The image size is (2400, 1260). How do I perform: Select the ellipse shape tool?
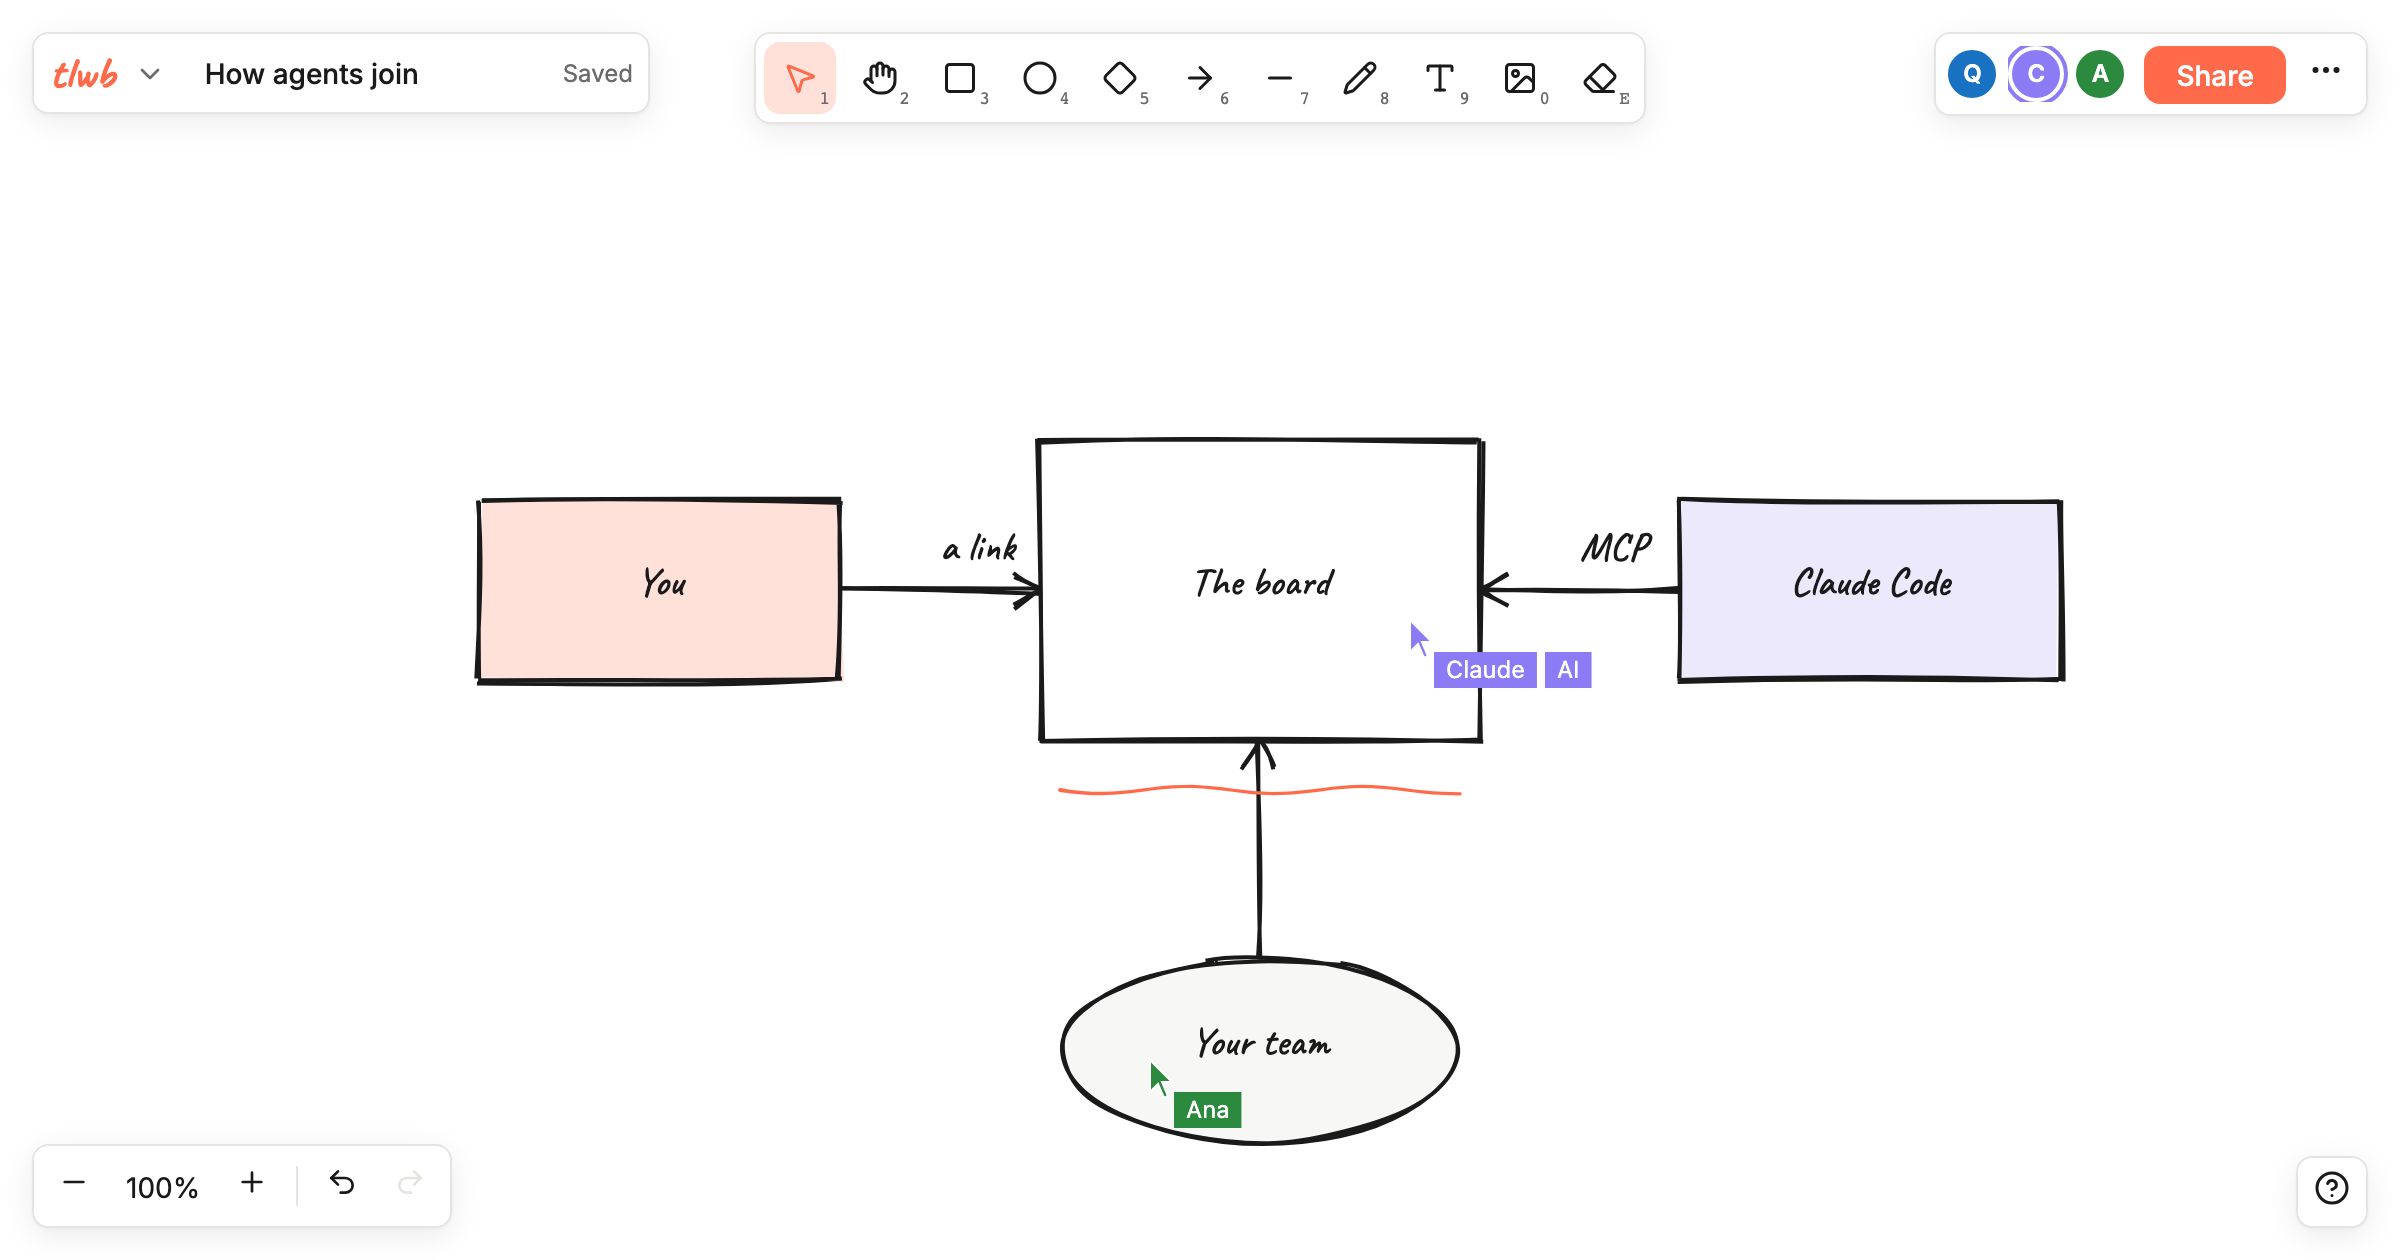point(1040,78)
